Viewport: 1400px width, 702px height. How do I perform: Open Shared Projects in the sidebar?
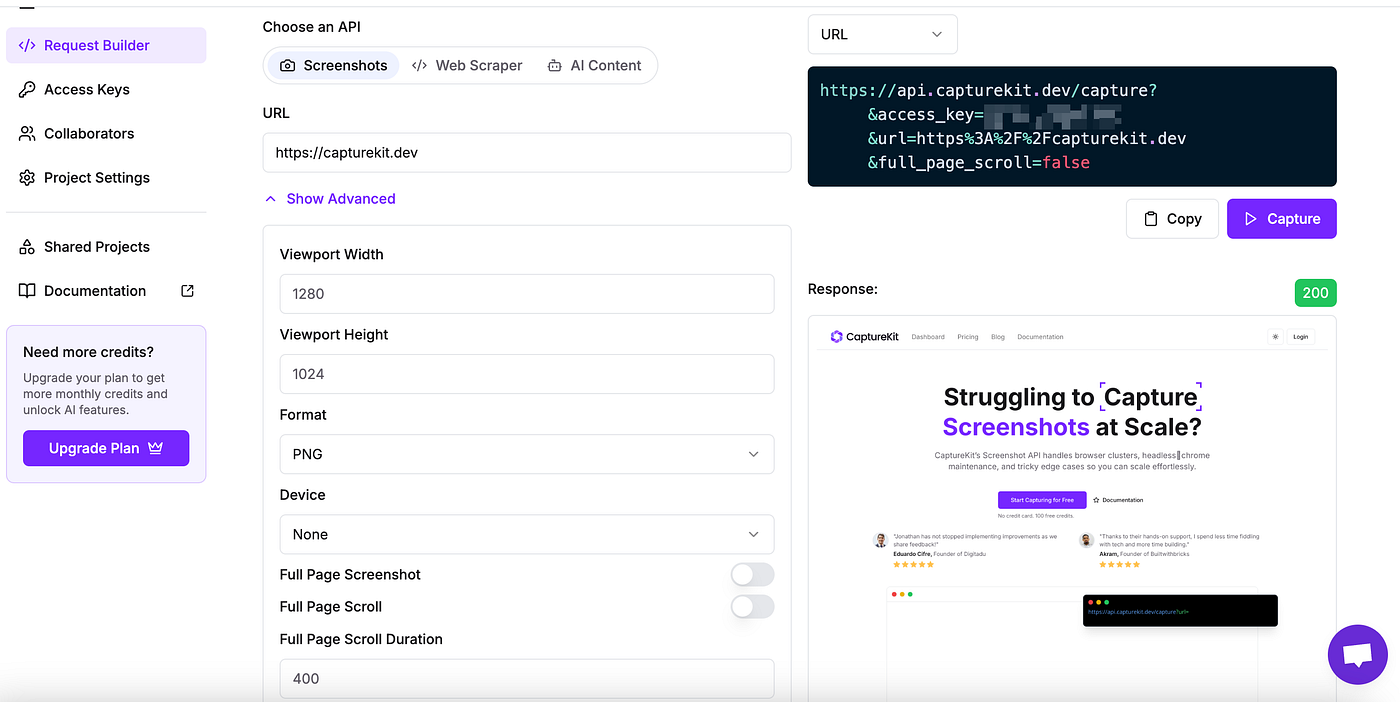(x=96, y=246)
